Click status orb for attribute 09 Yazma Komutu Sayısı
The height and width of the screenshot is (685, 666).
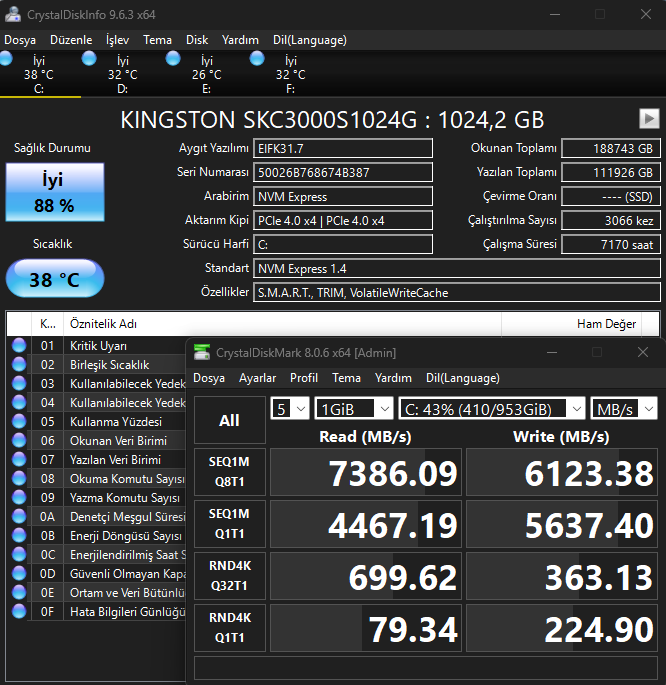pyautogui.click(x=19, y=498)
